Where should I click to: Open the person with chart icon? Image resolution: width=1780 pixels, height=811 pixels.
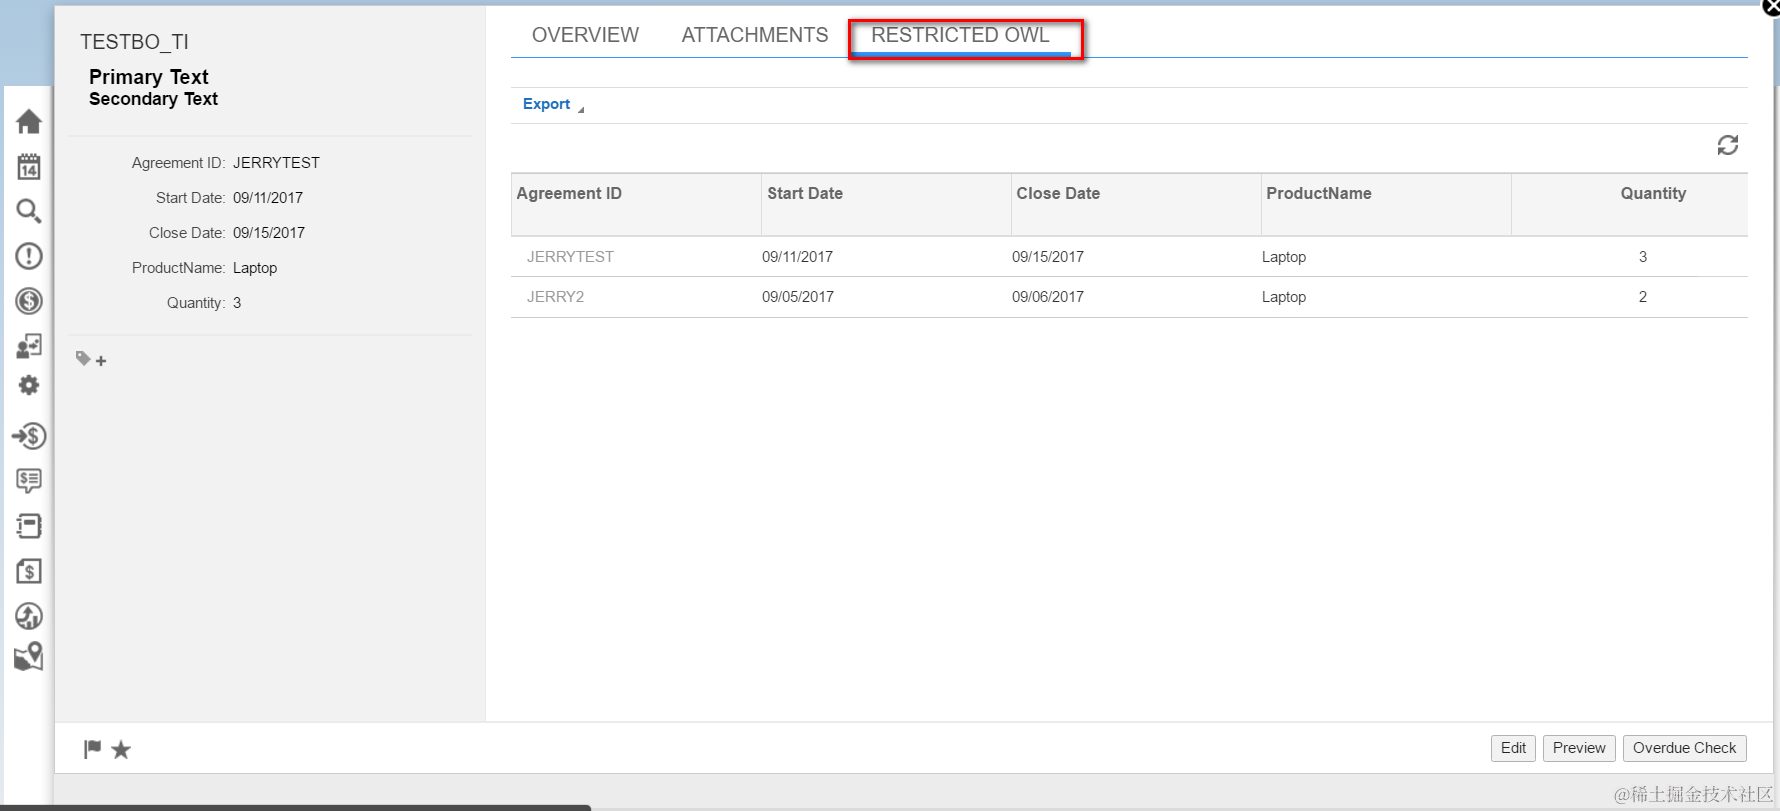[29, 346]
